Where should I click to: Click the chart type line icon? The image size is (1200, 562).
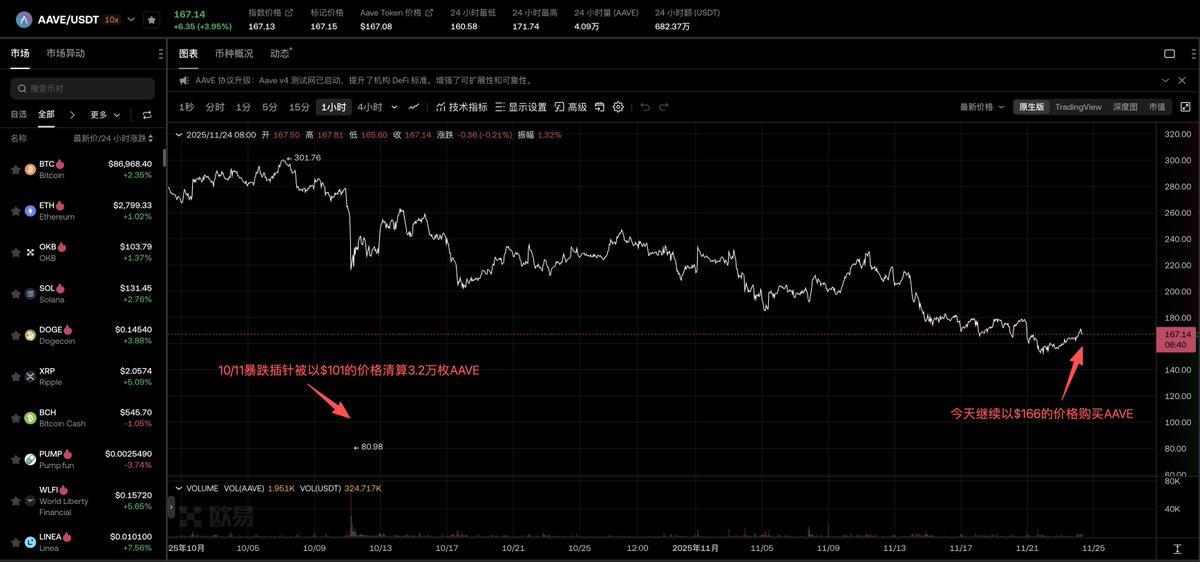(413, 107)
